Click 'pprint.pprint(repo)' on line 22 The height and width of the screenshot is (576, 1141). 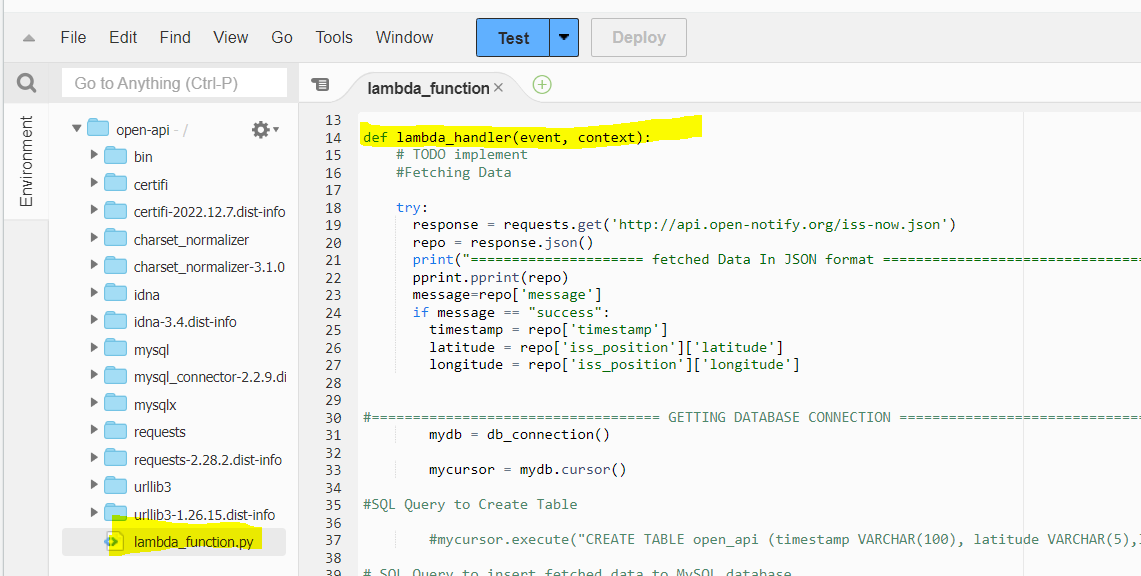tap(490, 277)
